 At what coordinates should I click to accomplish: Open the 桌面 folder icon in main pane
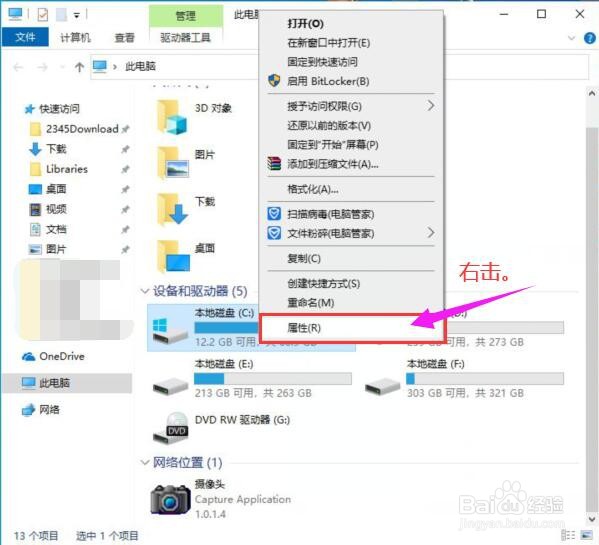(x=173, y=257)
